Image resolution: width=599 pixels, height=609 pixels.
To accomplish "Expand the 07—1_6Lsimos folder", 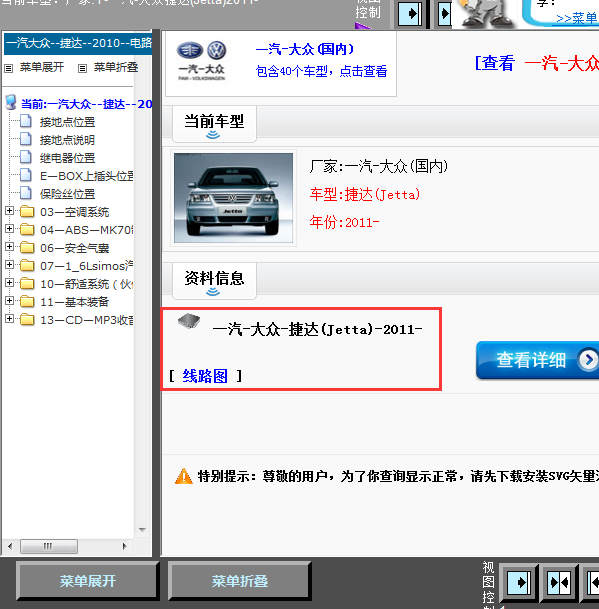I will pos(9,265).
